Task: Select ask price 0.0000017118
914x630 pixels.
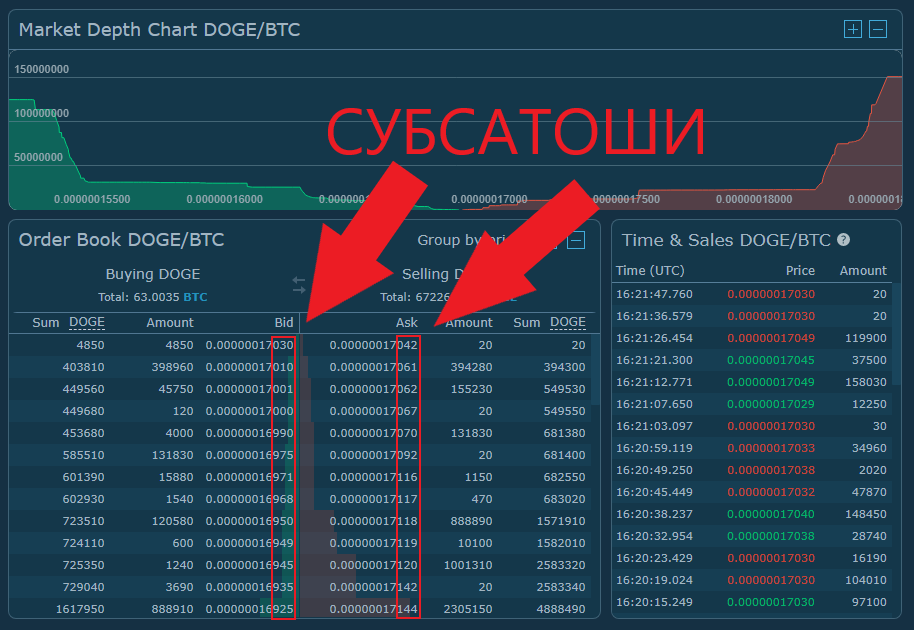Action: (374, 521)
